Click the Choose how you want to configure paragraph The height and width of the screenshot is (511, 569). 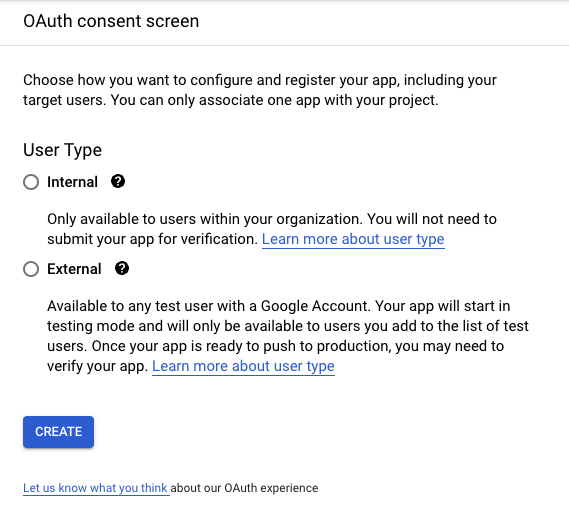click(x=260, y=90)
